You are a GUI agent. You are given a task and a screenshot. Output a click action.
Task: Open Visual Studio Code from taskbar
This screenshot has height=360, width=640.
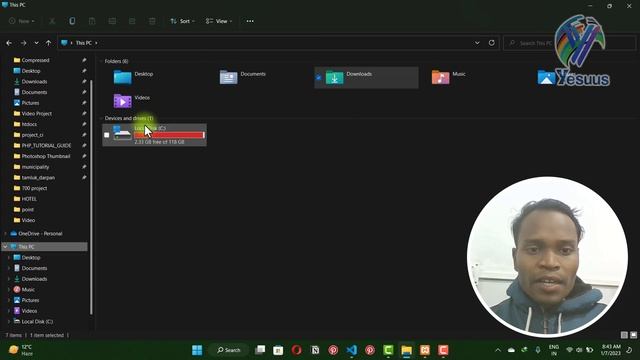tap(351, 350)
